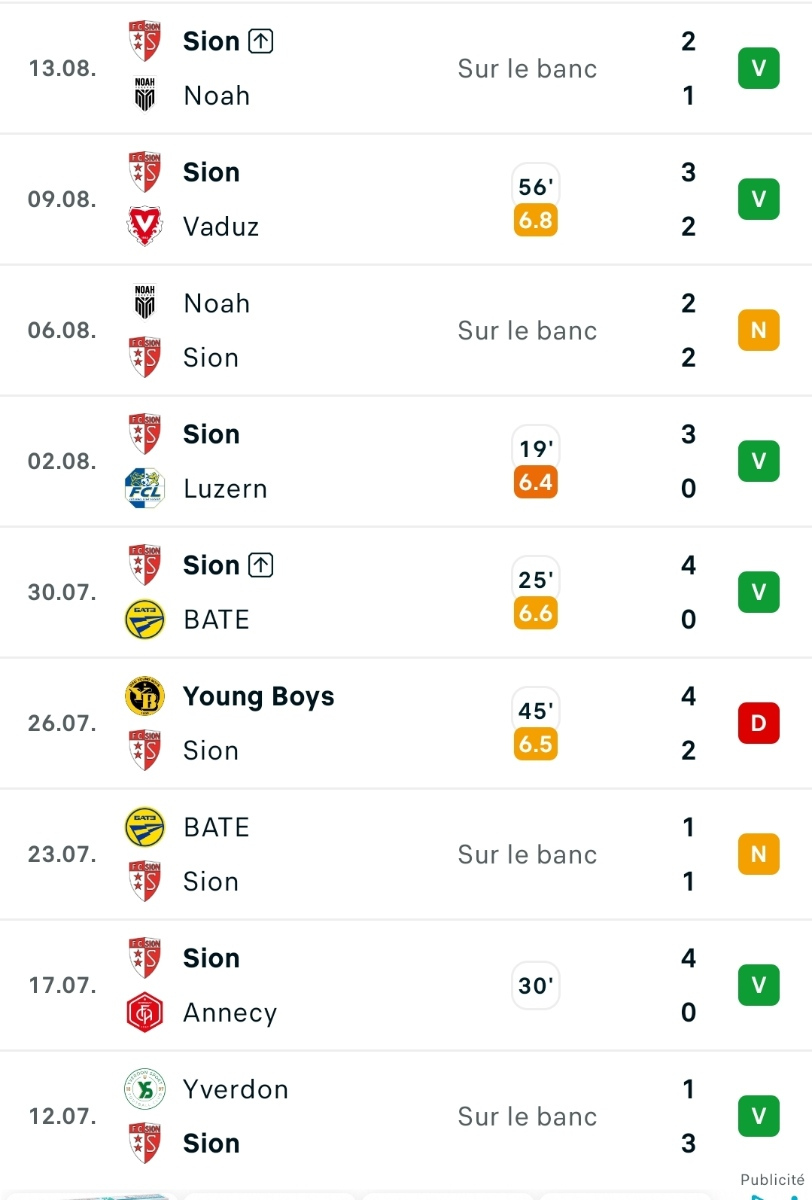The image size is (812, 1200).
Task: Tap the qualification arrow icon in 13.08 match
Action: point(260,41)
